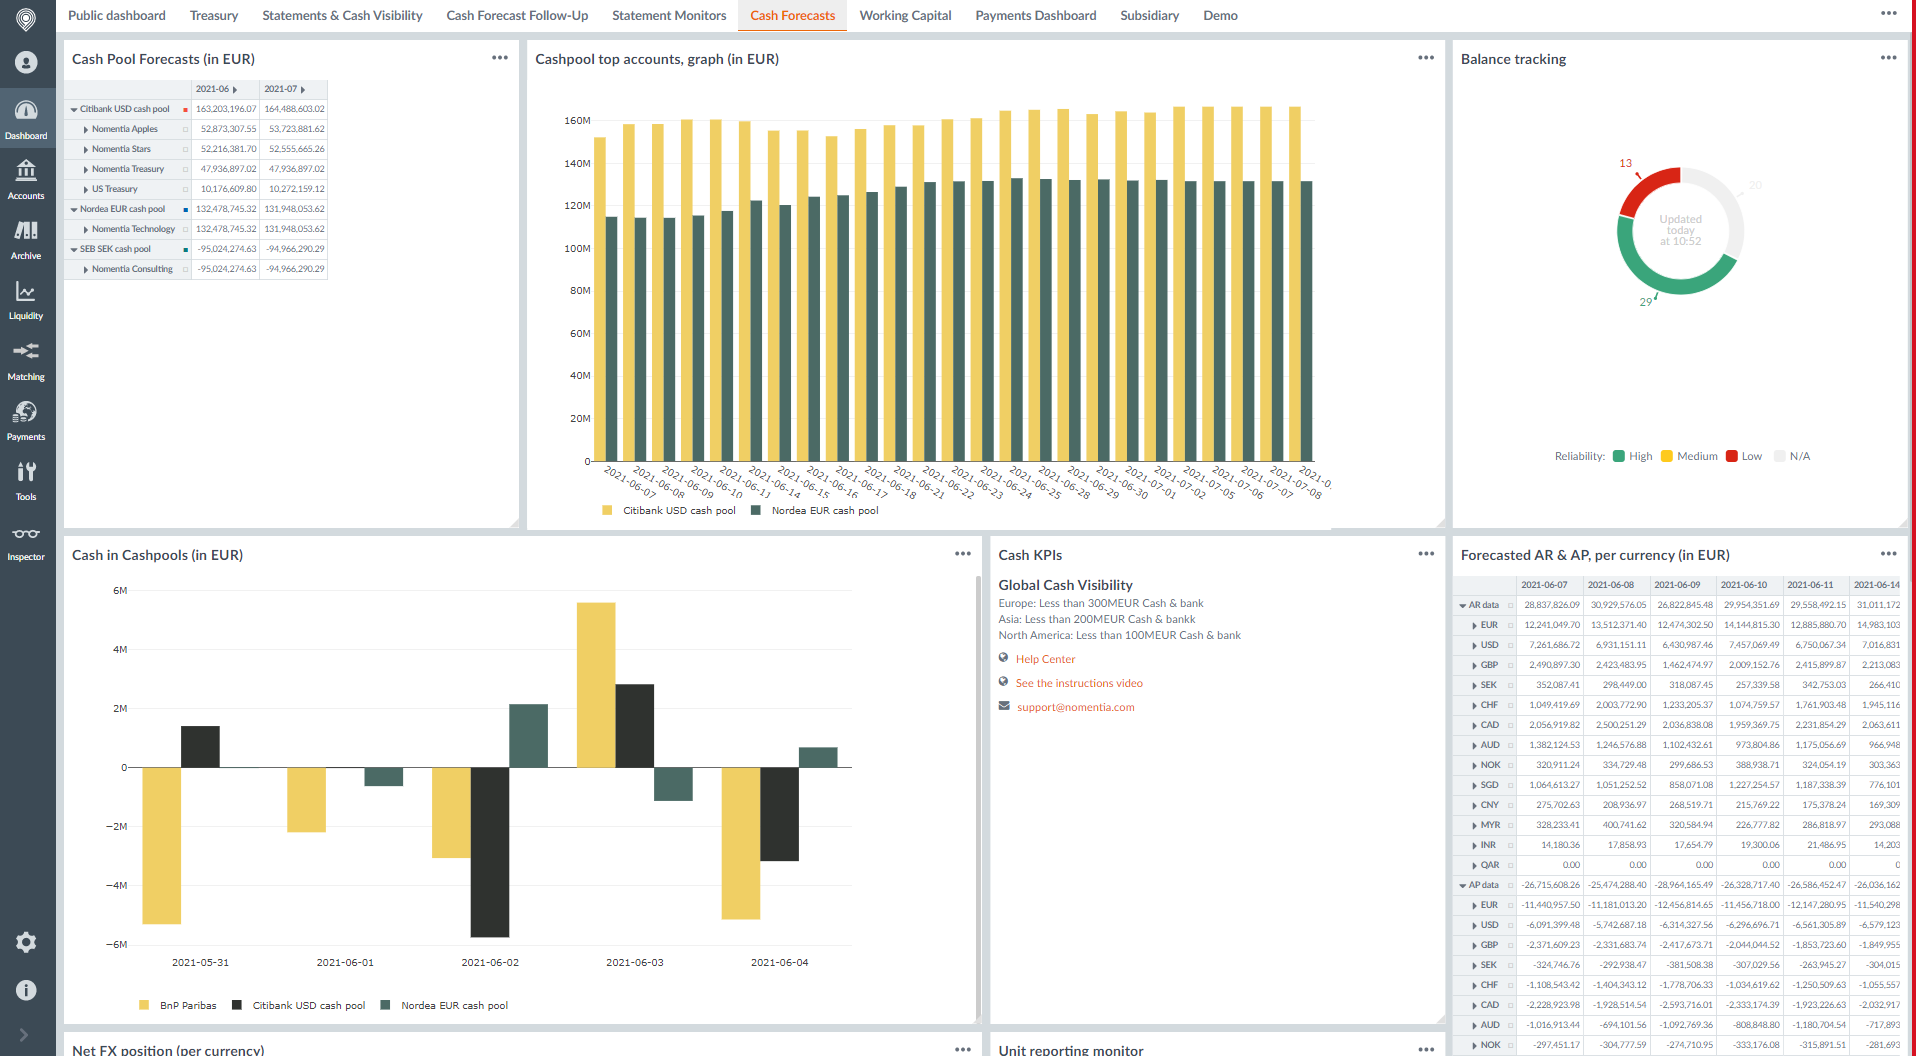Image resolution: width=1916 pixels, height=1056 pixels.
Task: Open the Help Center link
Action: tap(1045, 659)
